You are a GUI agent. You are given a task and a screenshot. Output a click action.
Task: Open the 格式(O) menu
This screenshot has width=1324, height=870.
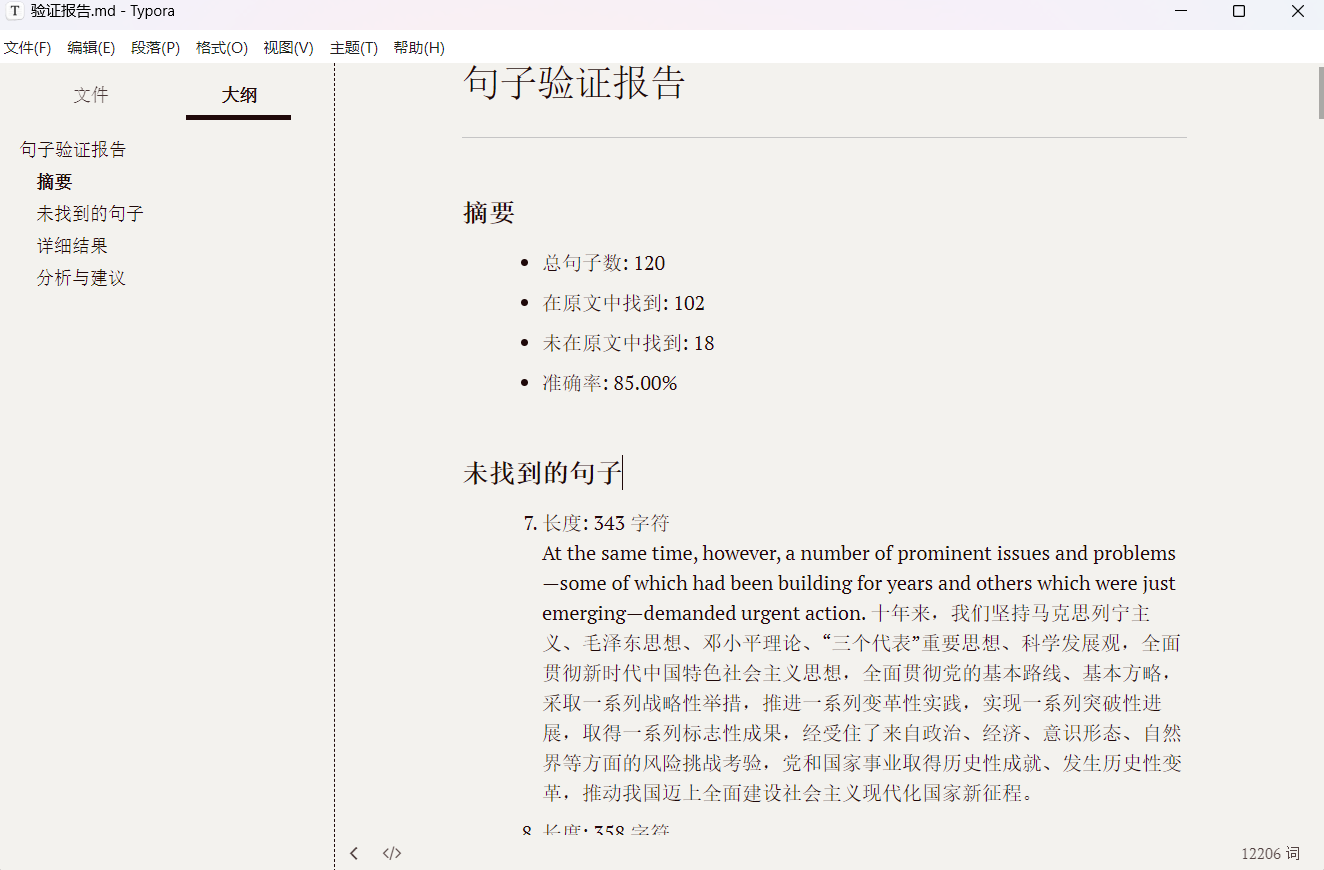click(221, 47)
